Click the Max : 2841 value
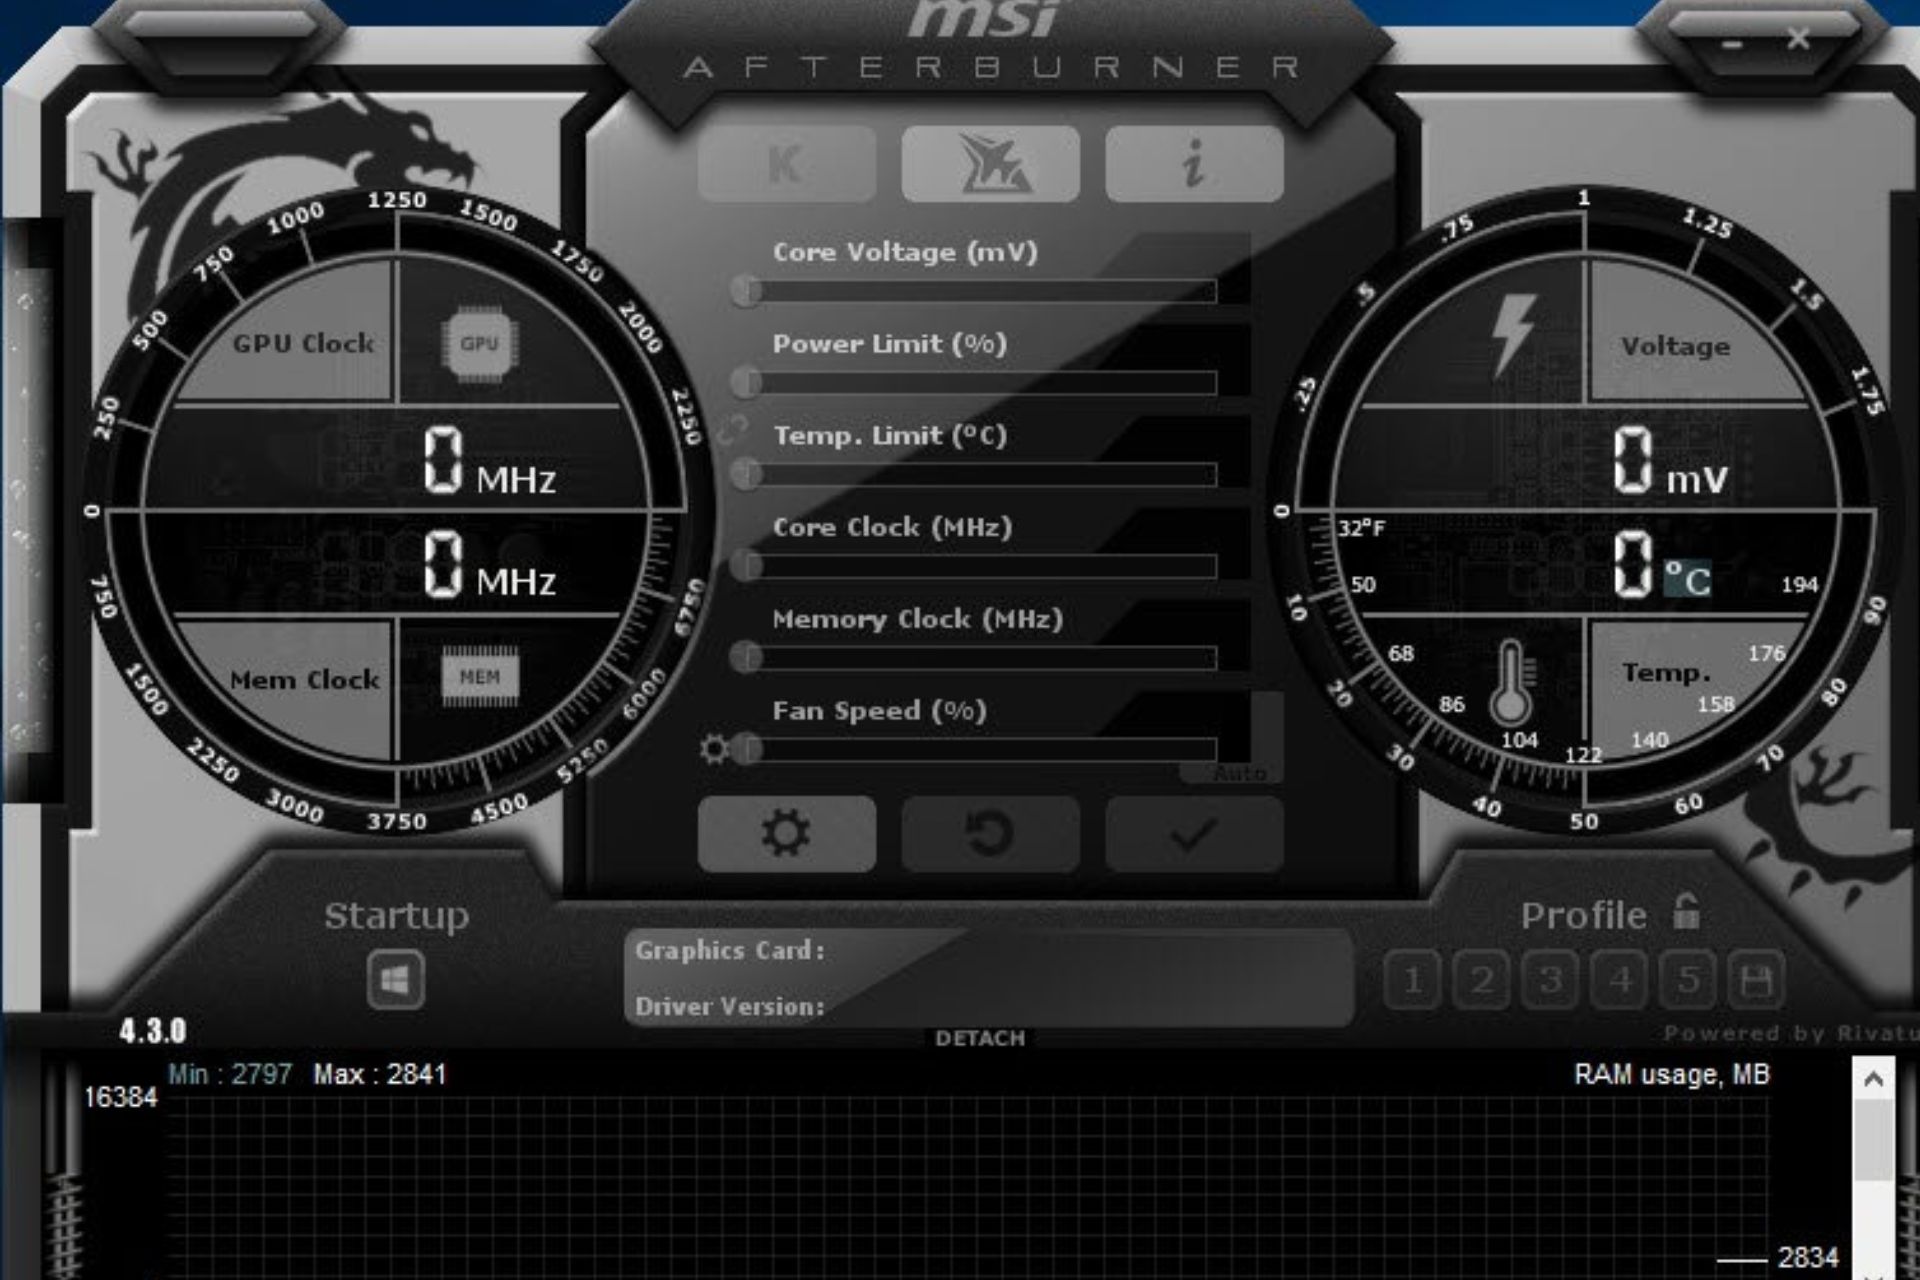Screen dimensions: 1920x1280 [380, 1075]
